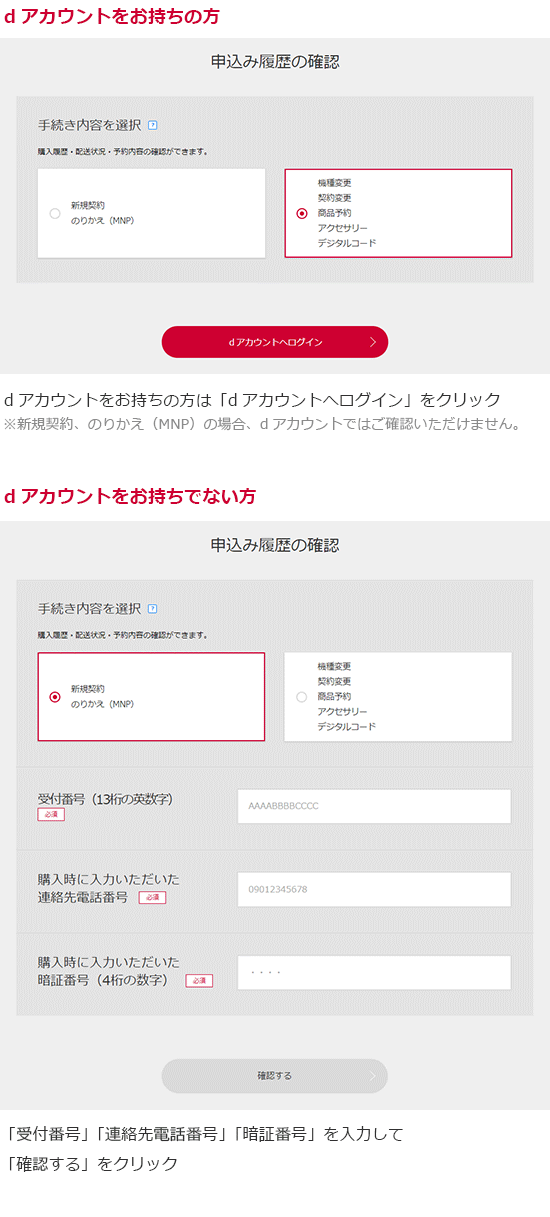Click the dアカウントをお持ちの方 heading
The width and height of the screenshot is (550, 1217).
112,16
